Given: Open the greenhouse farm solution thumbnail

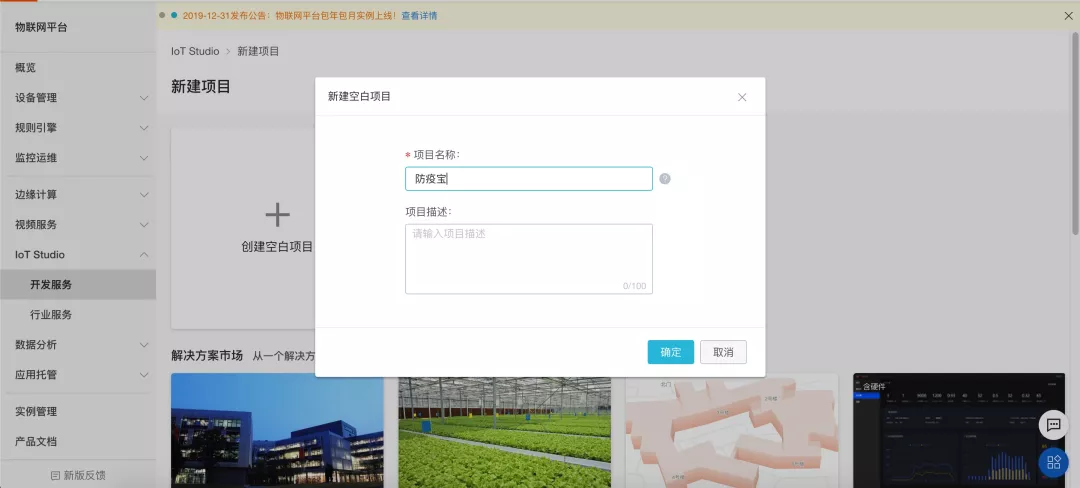Looking at the screenshot, I should pos(504,431).
